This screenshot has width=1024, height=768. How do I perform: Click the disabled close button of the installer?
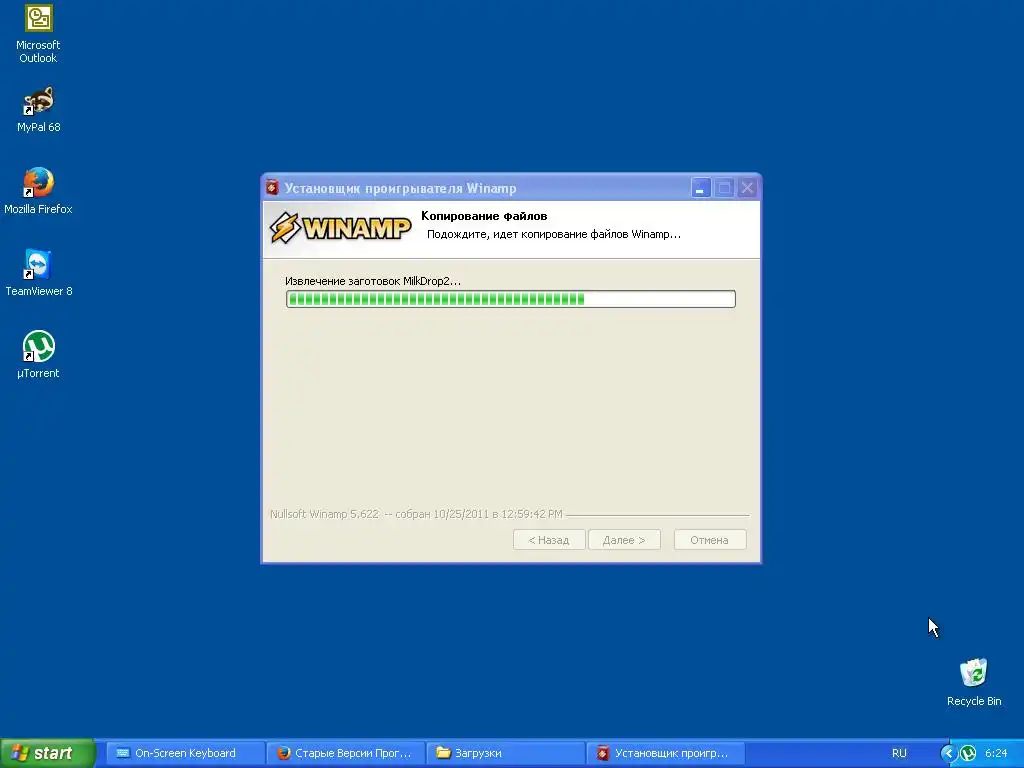pos(748,188)
